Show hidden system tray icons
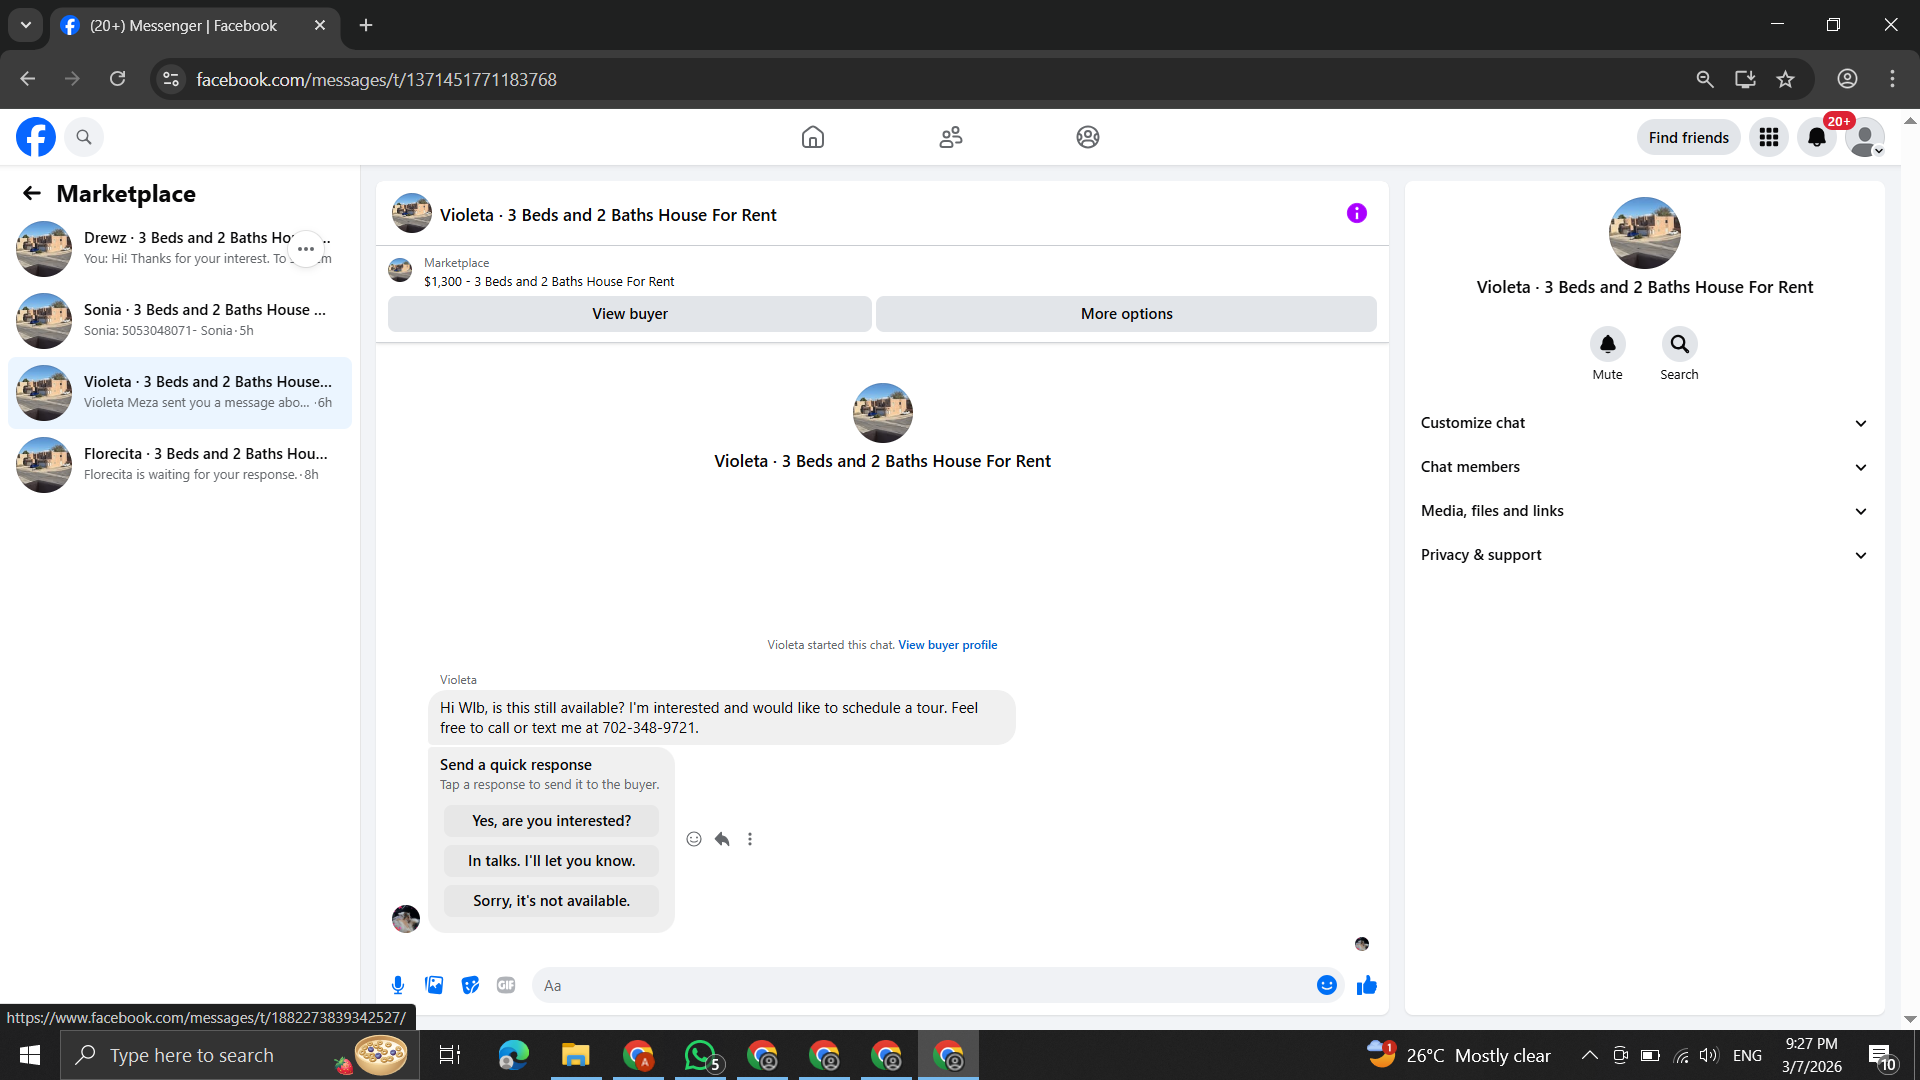1920x1080 pixels. click(x=1589, y=1055)
